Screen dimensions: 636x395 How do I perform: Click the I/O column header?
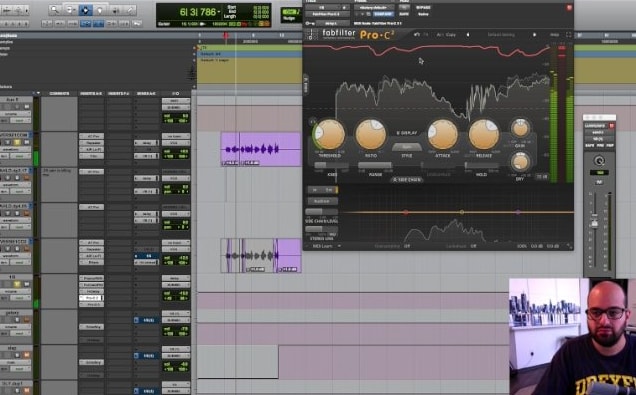pyautogui.click(x=176, y=94)
